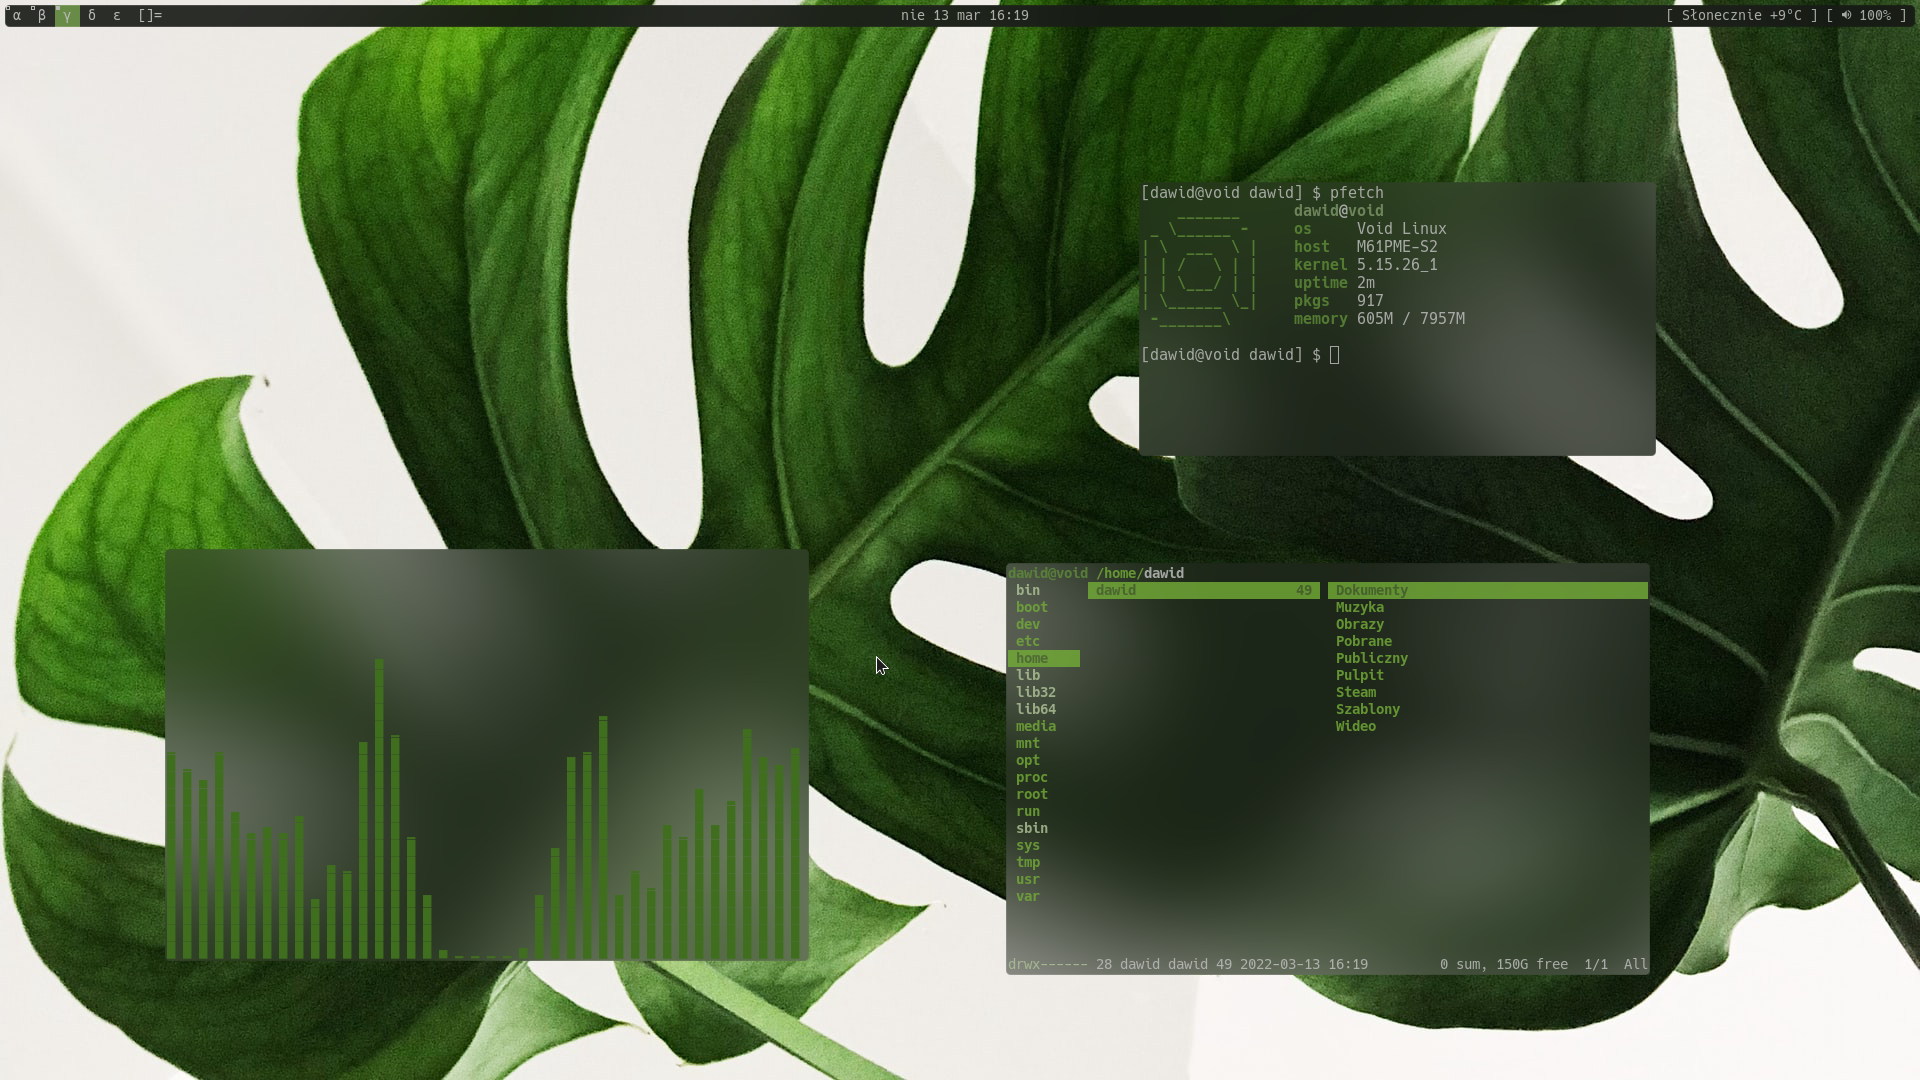1920x1080 pixels.
Task: Select the Wideo folder entry
Action: pos(1355,727)
